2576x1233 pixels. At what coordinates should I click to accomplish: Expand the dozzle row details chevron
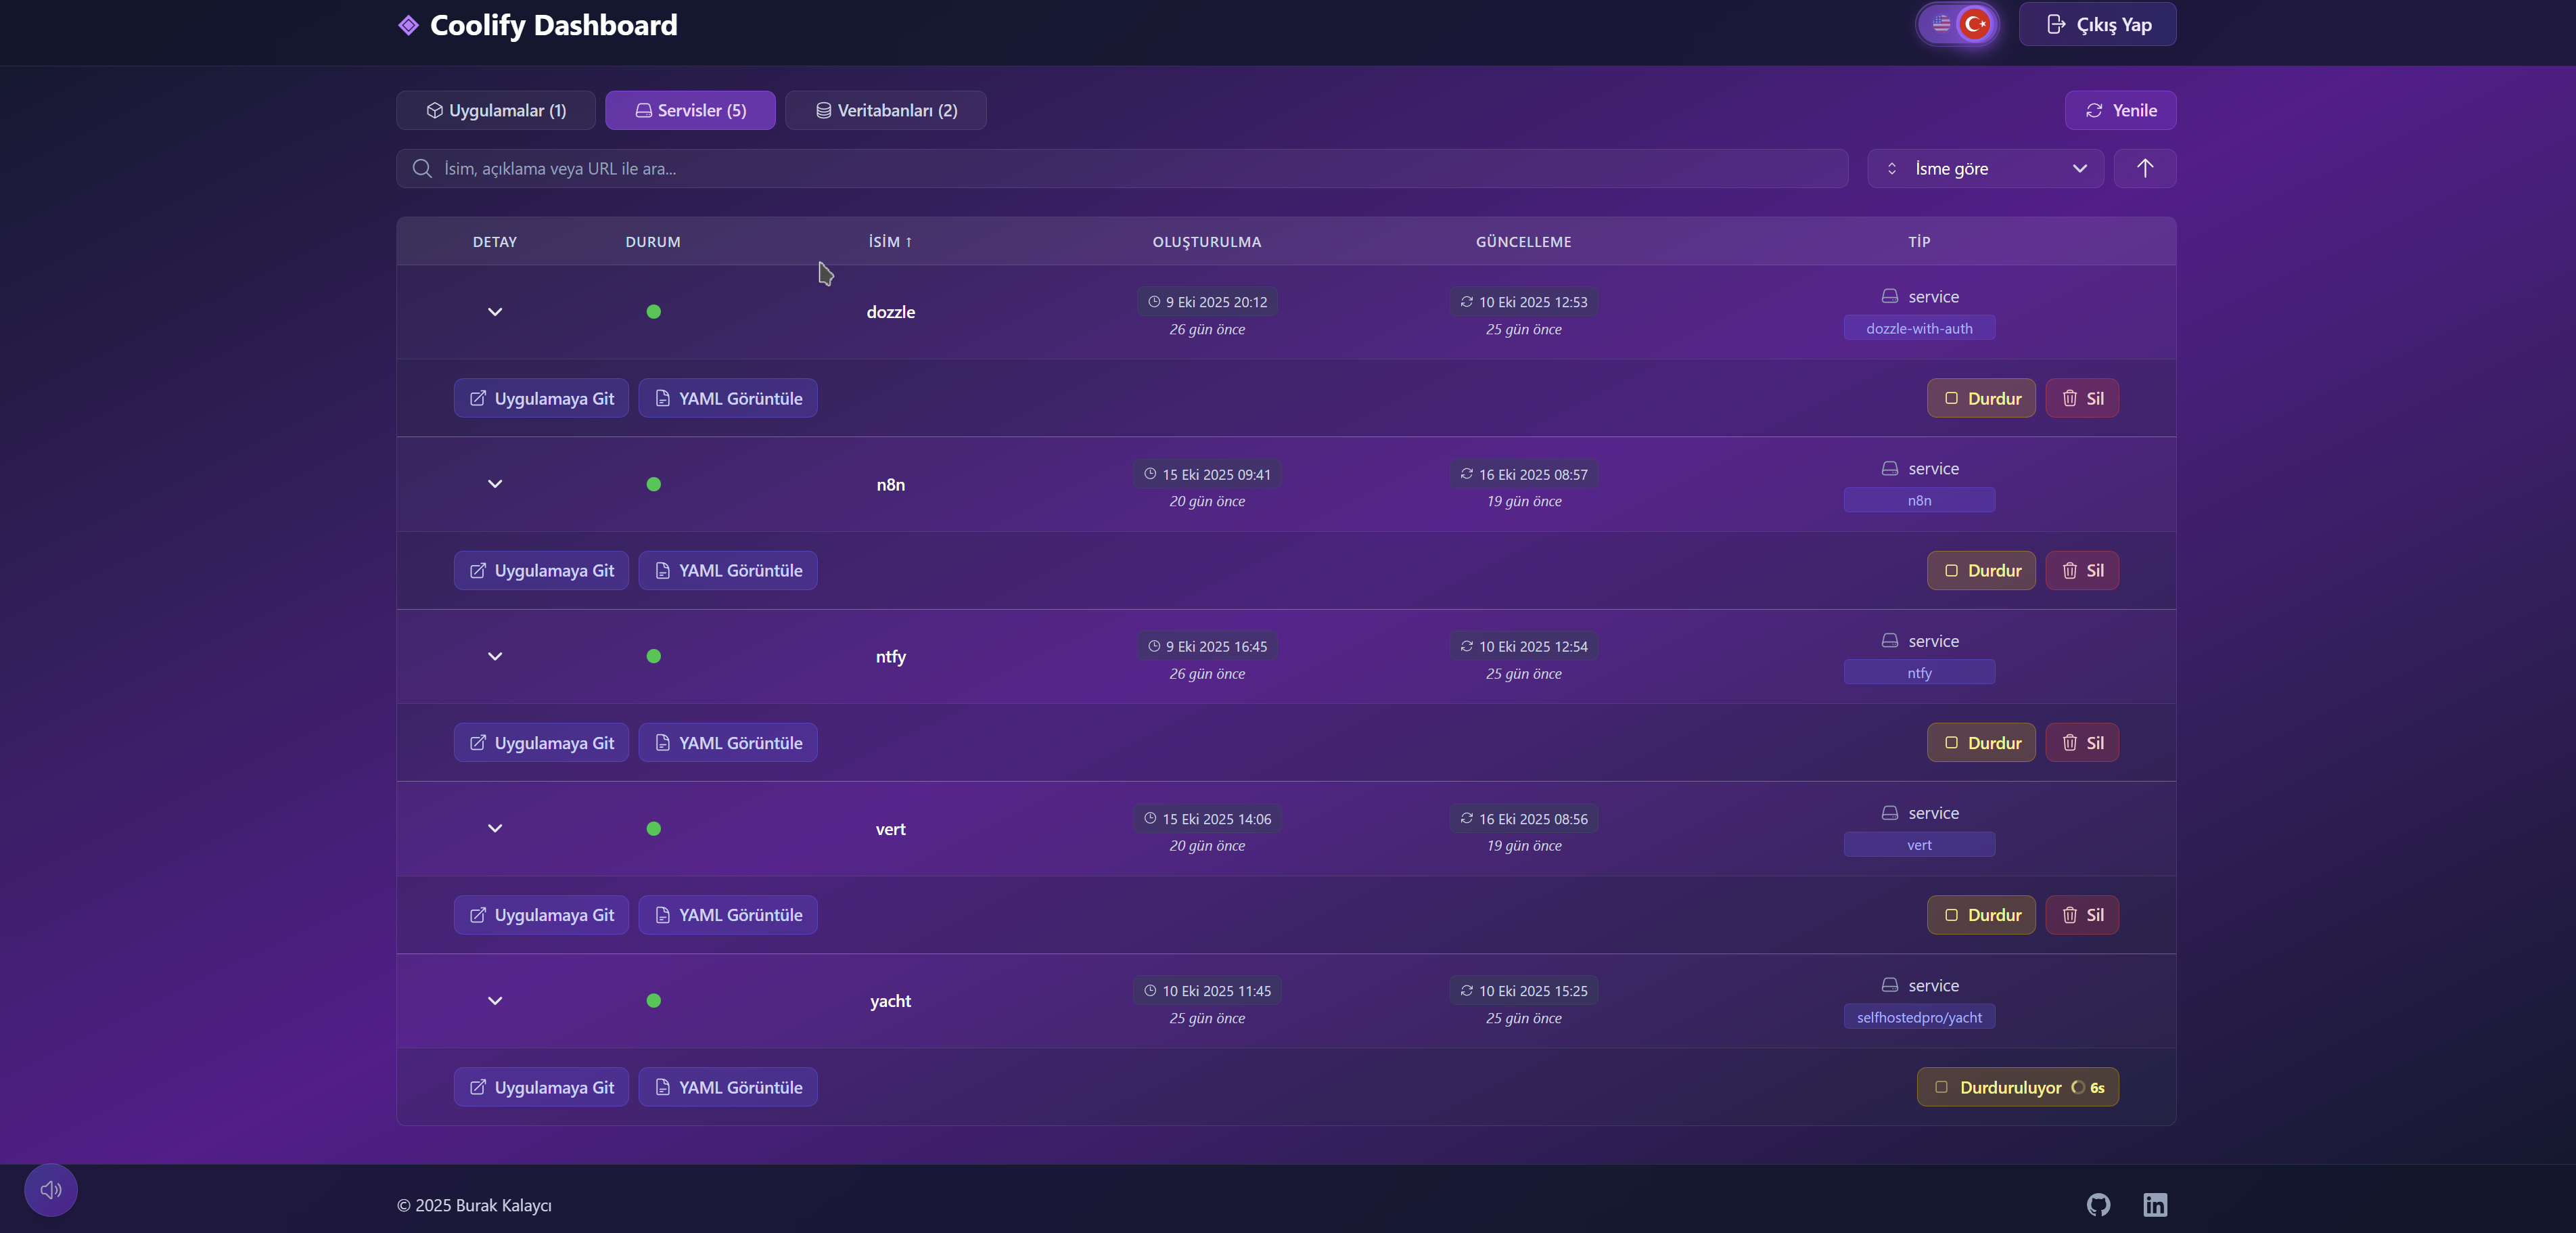(x=494, y=312)
